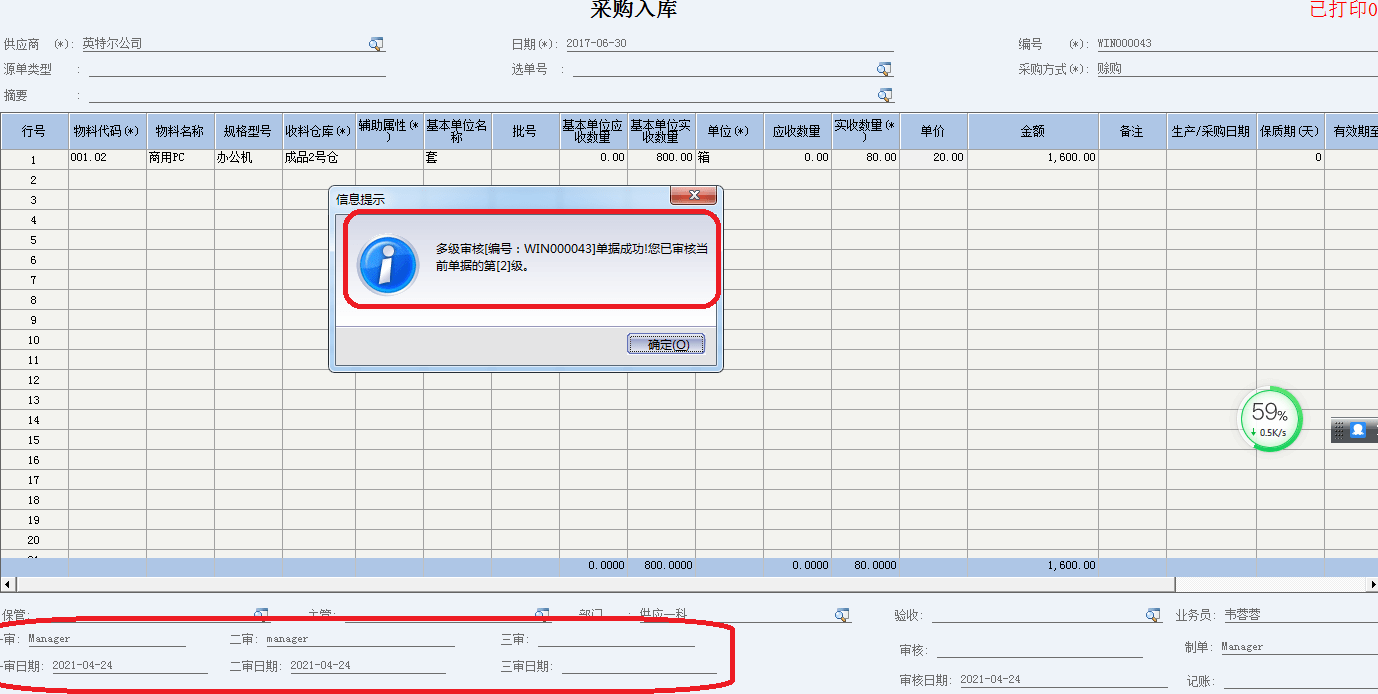
Task: Click the 一审日期 field showing 2021-04-24
Action: click(x=130, y=664)
